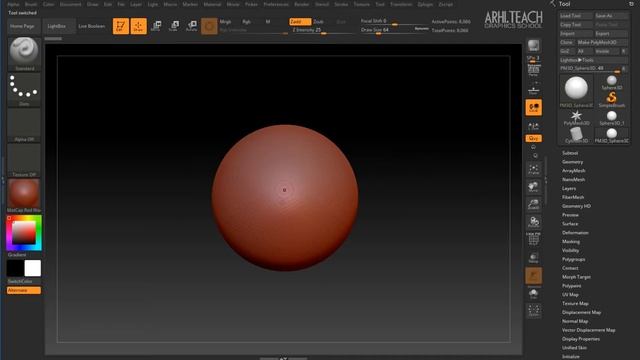Click the Home Page button

(22, 26)
